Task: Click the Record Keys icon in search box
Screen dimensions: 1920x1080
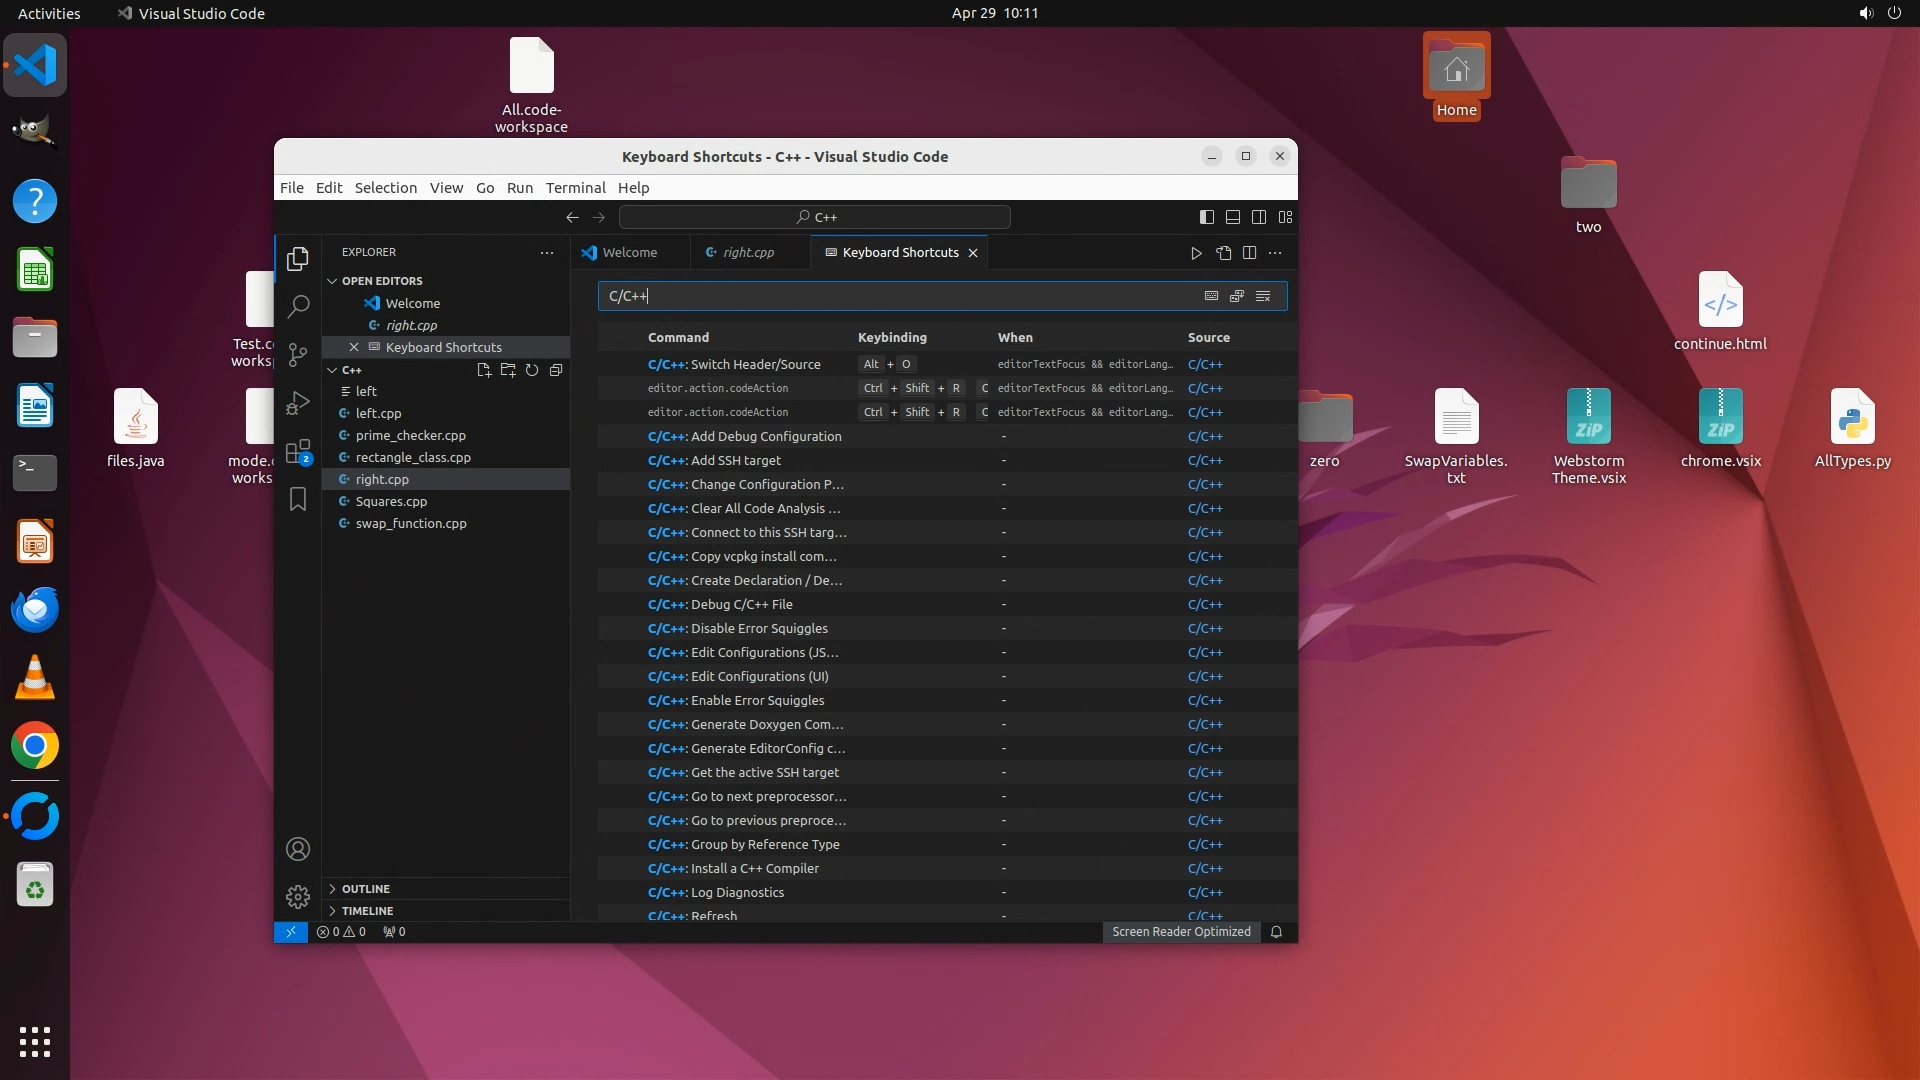Action: [x=1211, y=296]
